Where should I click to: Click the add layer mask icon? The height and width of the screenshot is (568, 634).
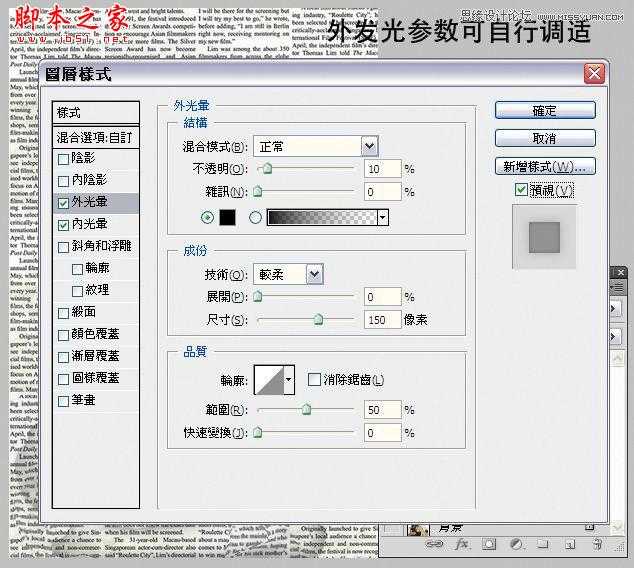(488, 544)
